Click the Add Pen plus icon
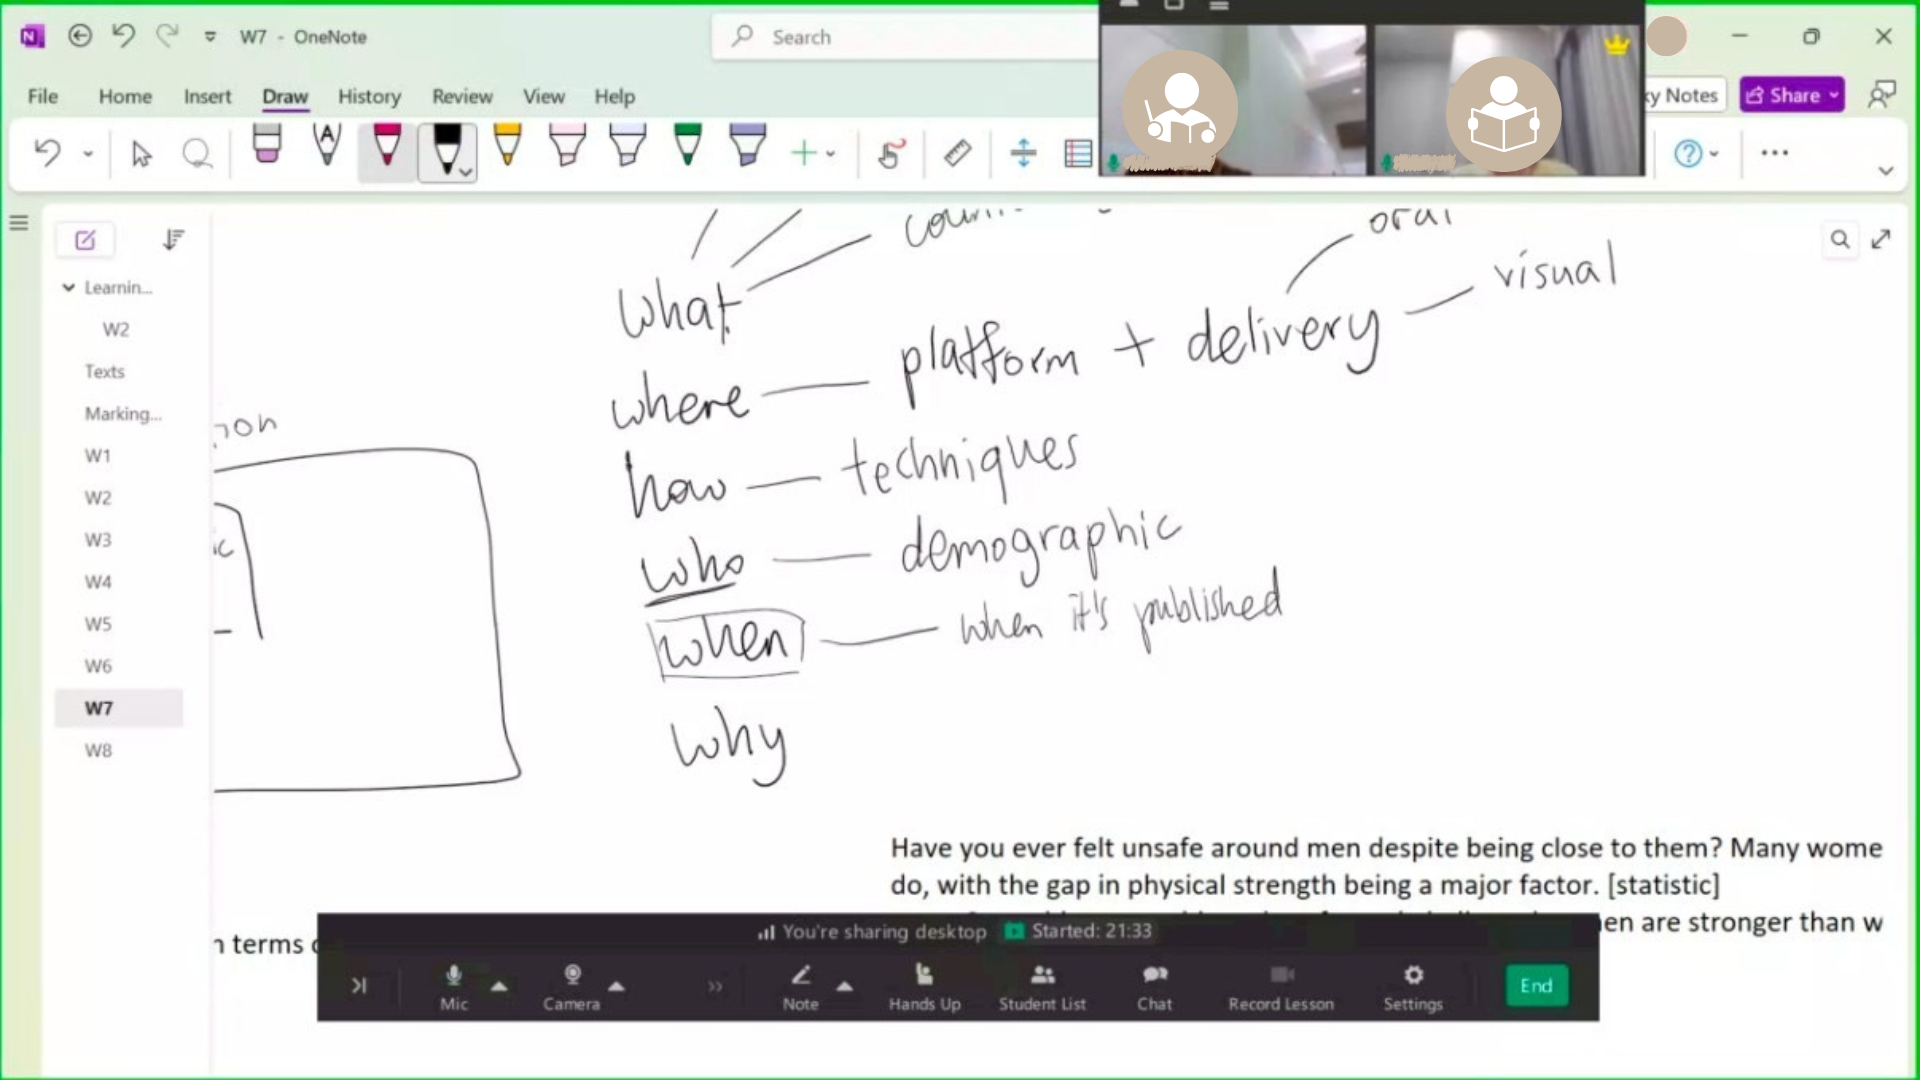1920x1080 pixels. 804,153
